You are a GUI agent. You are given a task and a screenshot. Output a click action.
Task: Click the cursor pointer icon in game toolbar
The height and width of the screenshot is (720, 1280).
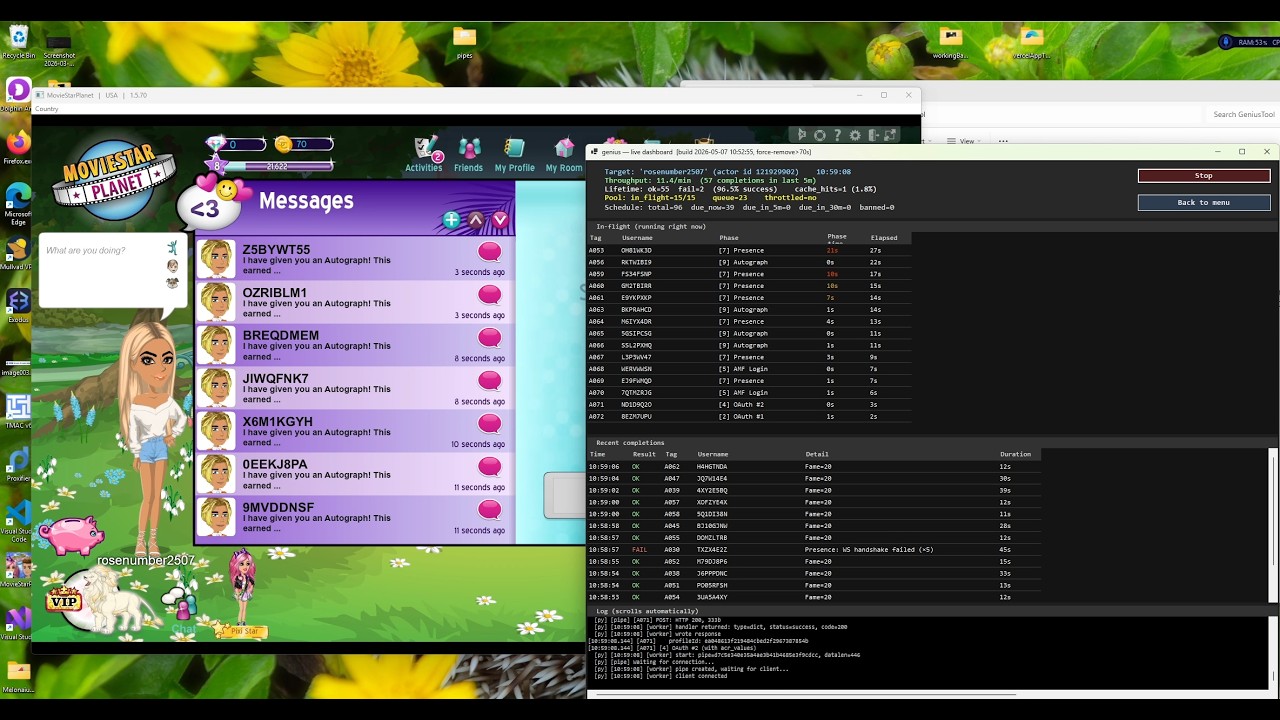point(802,135)
